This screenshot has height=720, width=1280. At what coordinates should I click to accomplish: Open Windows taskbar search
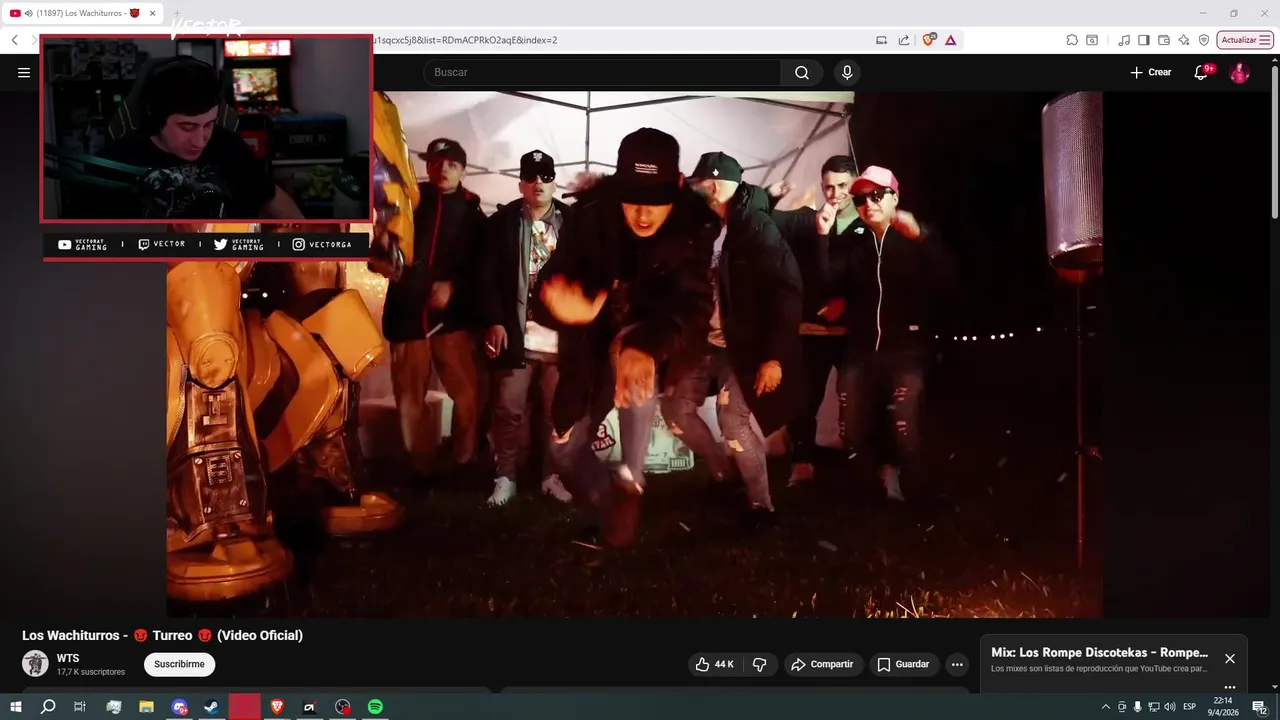(48, 707)
